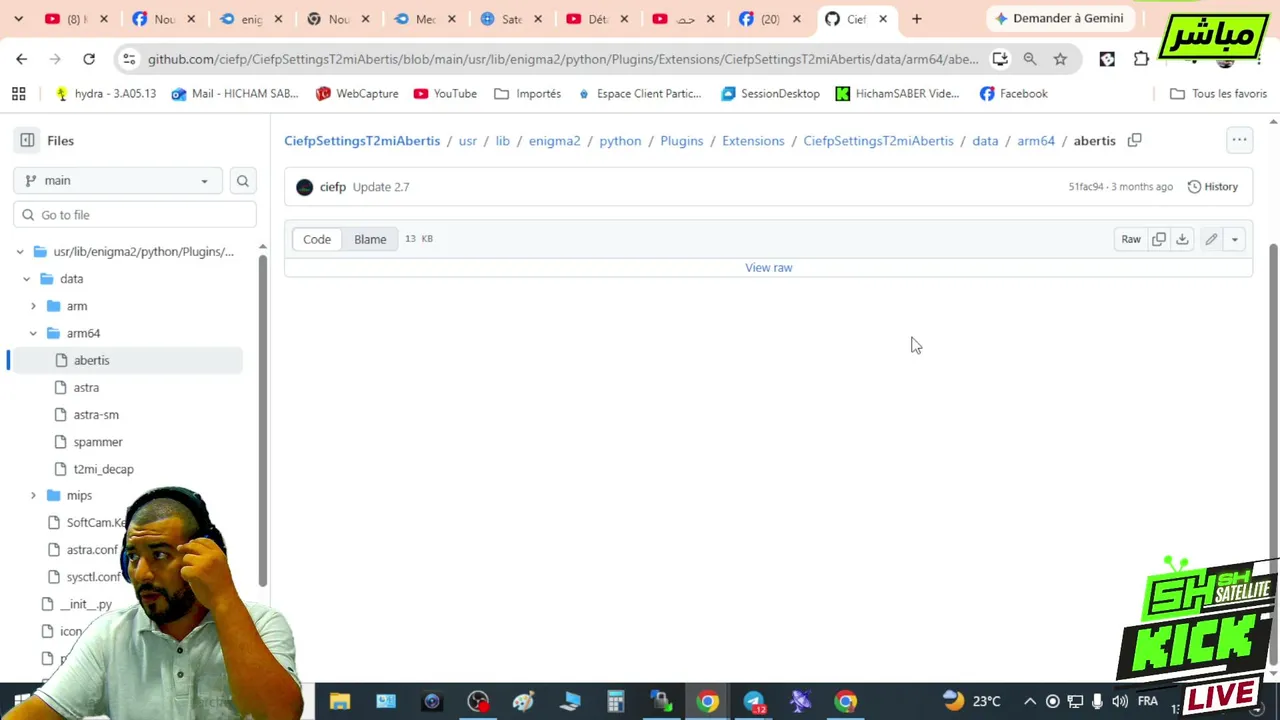Click the Raw button for the file

(x=1131, y=240)
